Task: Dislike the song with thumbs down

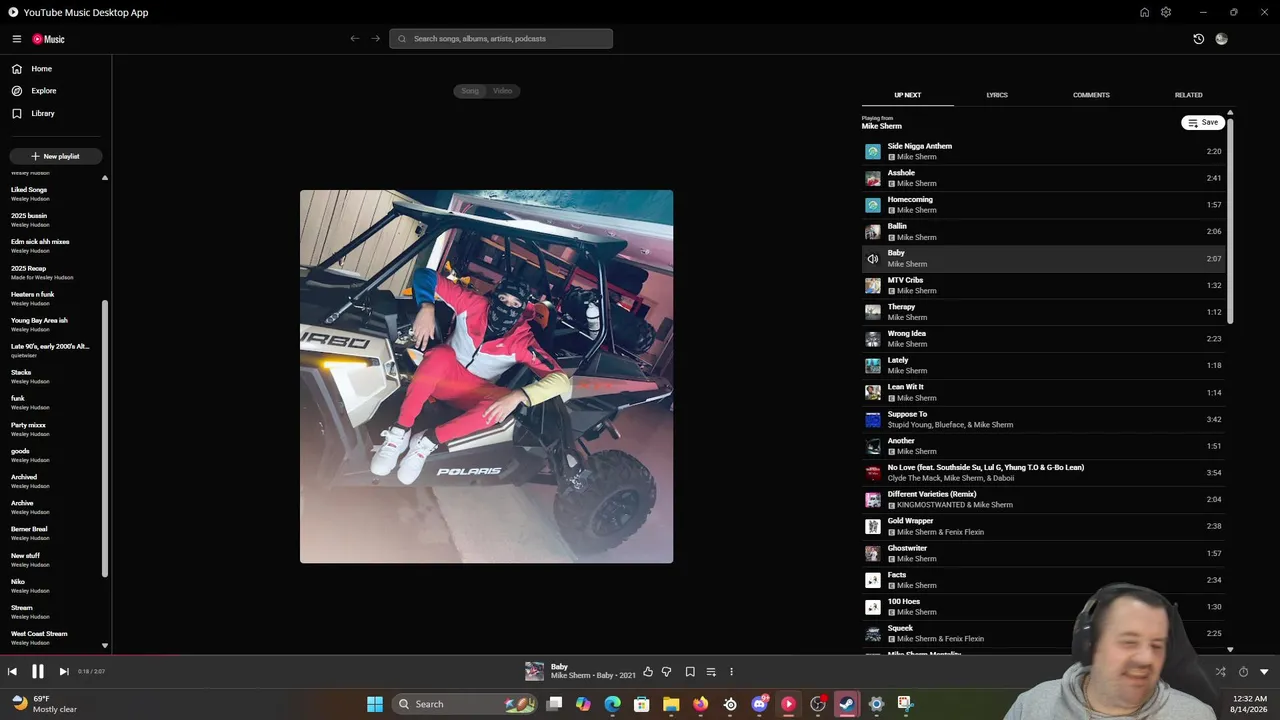Action: click(666, 672)
